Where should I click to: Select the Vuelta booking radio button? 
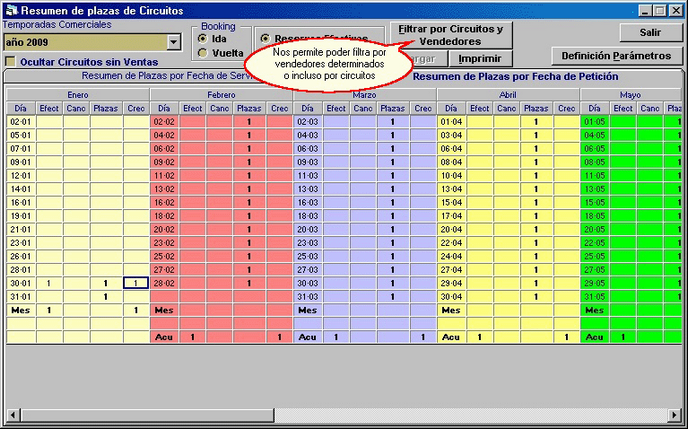(x=203, y=52)
